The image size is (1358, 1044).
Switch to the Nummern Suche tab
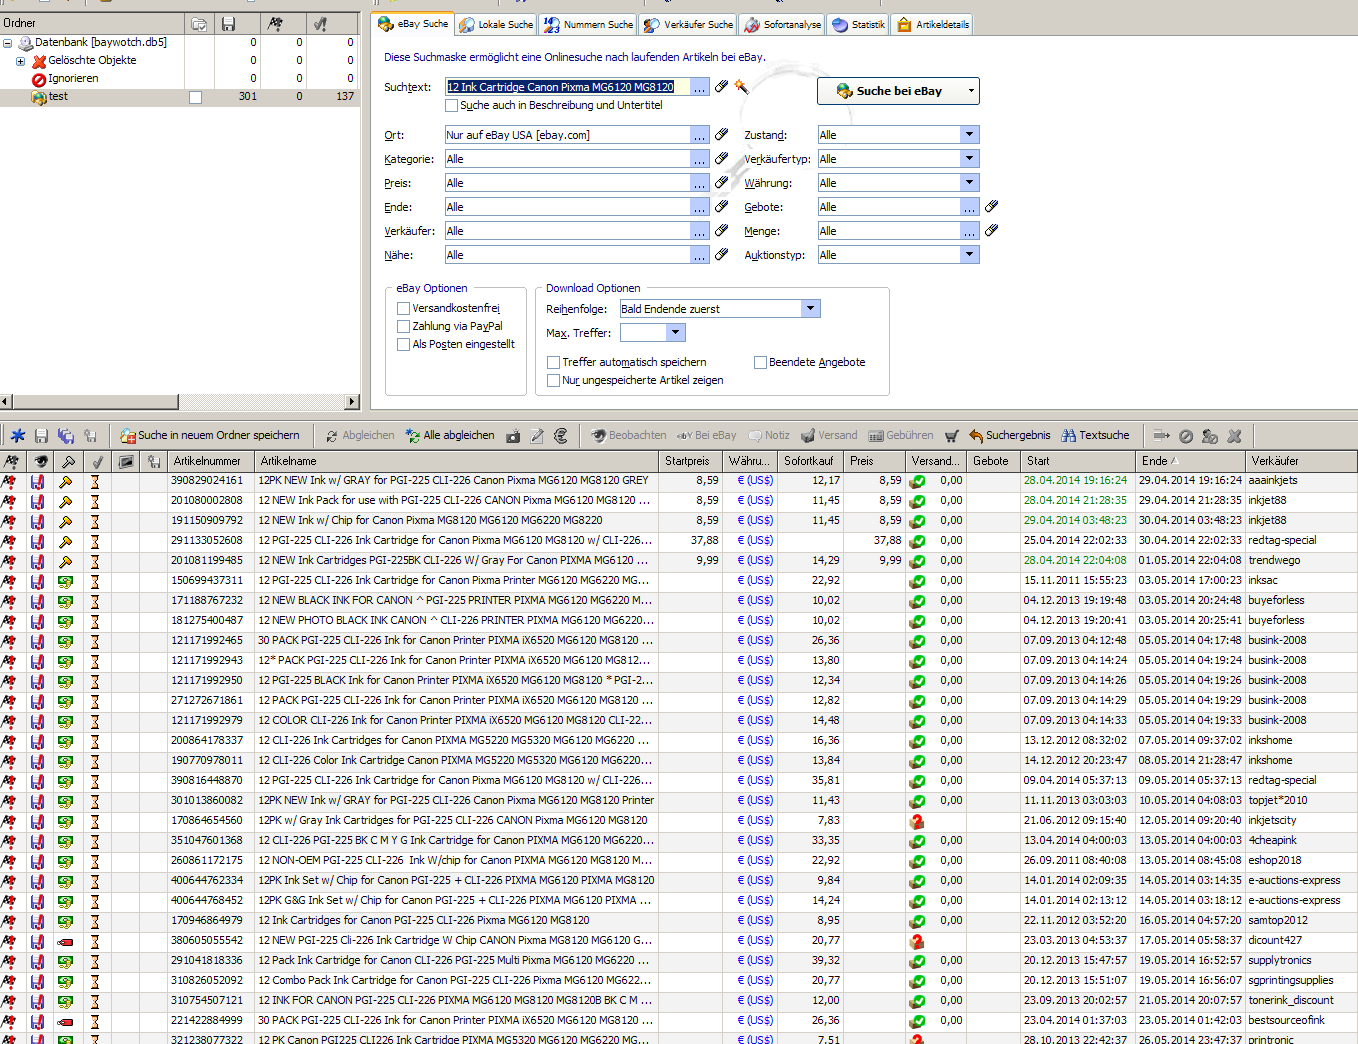click(588, 24)
